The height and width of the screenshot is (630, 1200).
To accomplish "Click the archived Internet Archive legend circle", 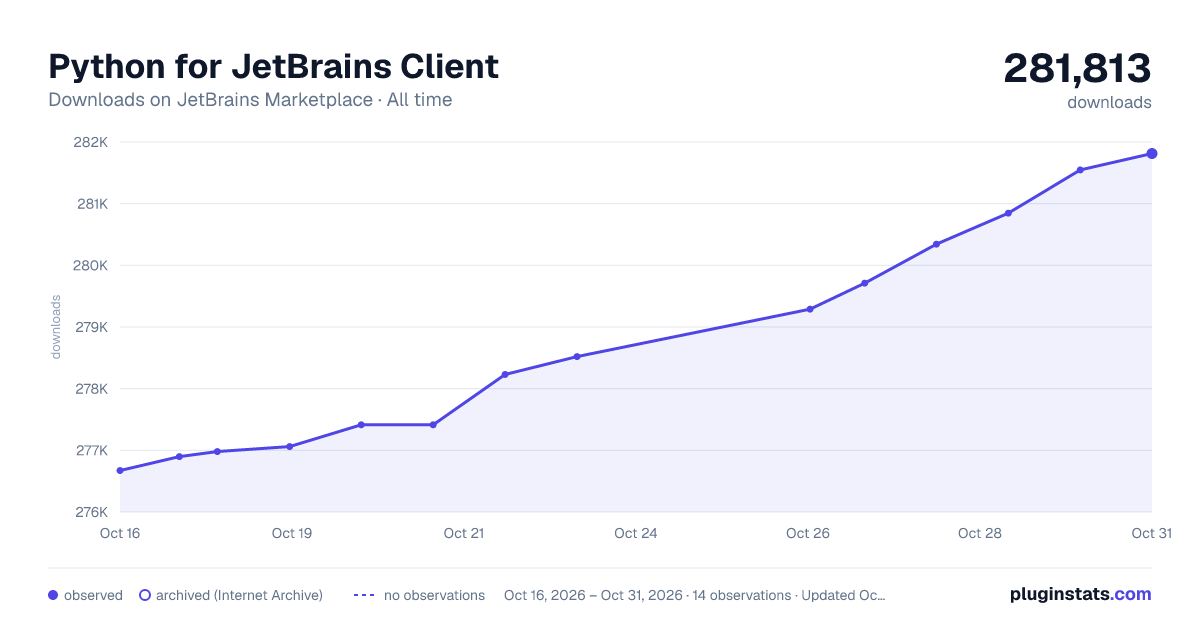I will click(145, 595).
